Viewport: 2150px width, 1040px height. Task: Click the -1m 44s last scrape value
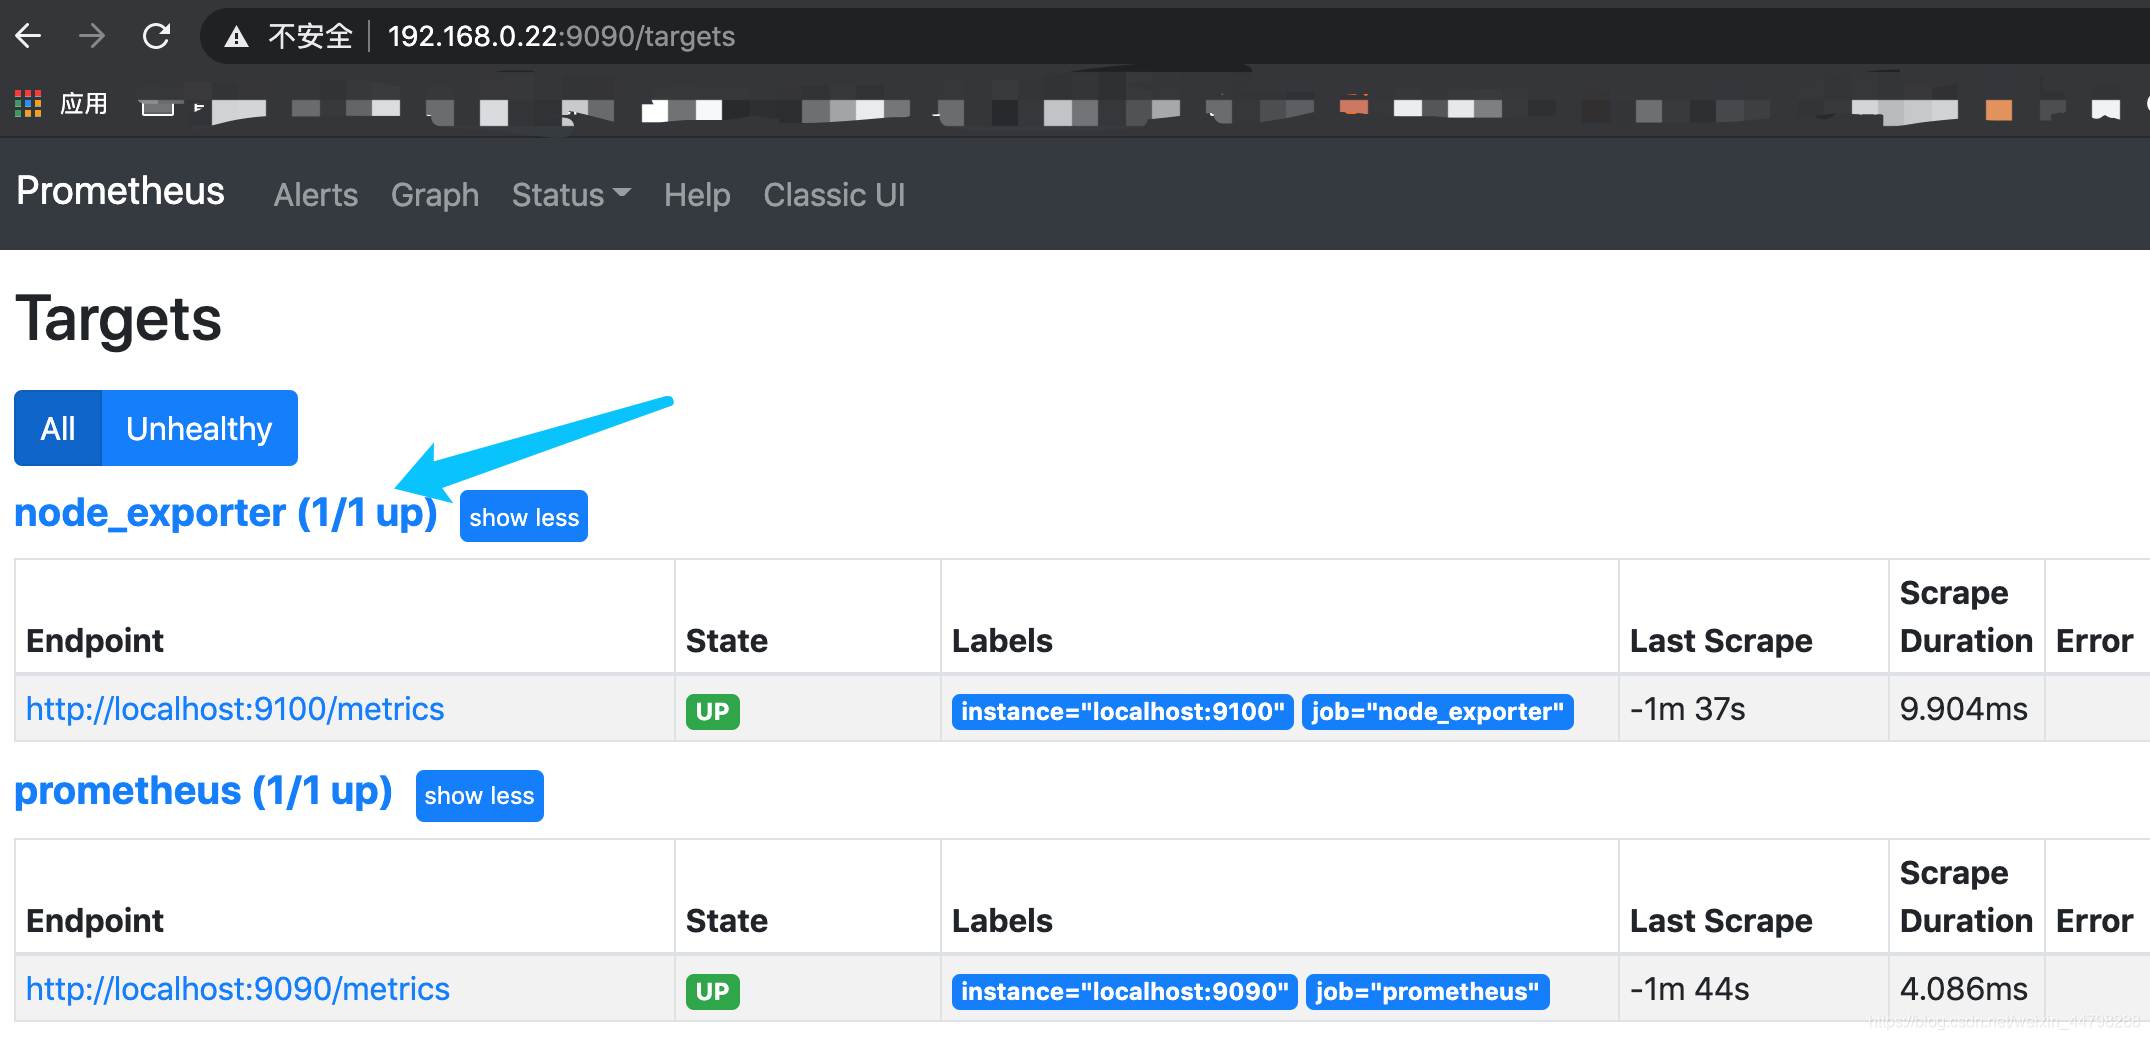tap(1690, 989)
